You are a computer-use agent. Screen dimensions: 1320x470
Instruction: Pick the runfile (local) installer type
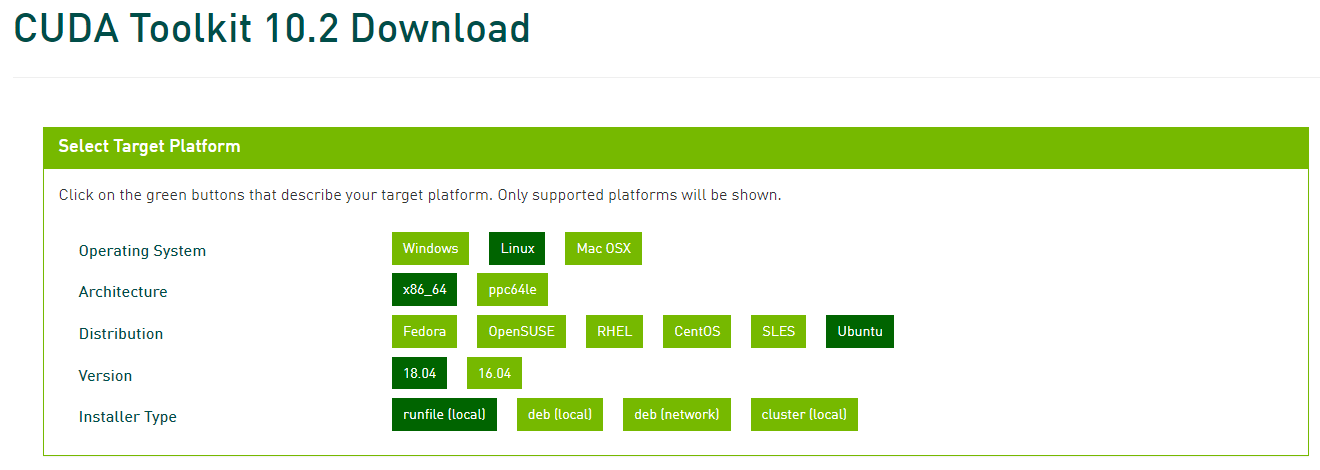[444, 415]
